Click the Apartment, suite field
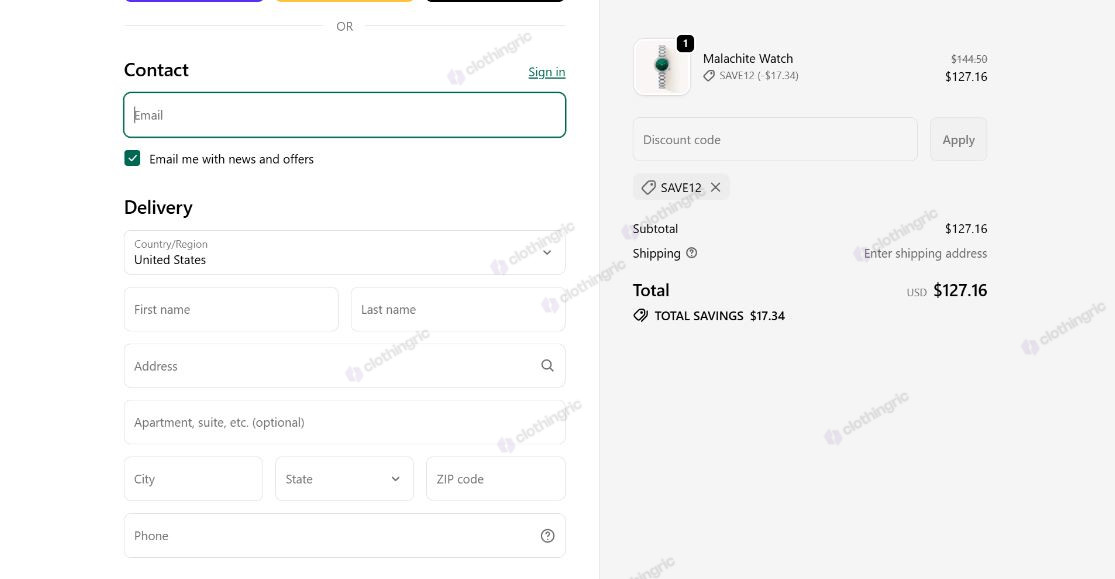This screenshot has height=579, width=1115. click(x=345, y=423)
